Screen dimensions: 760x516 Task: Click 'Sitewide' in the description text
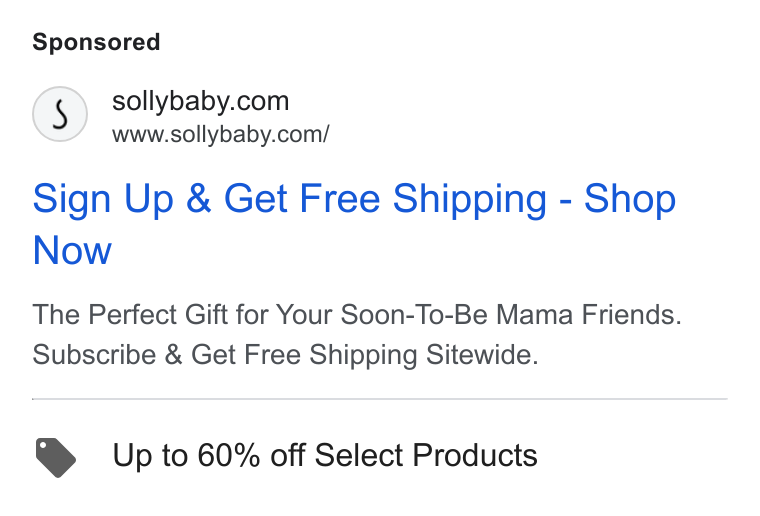(482, 355)
